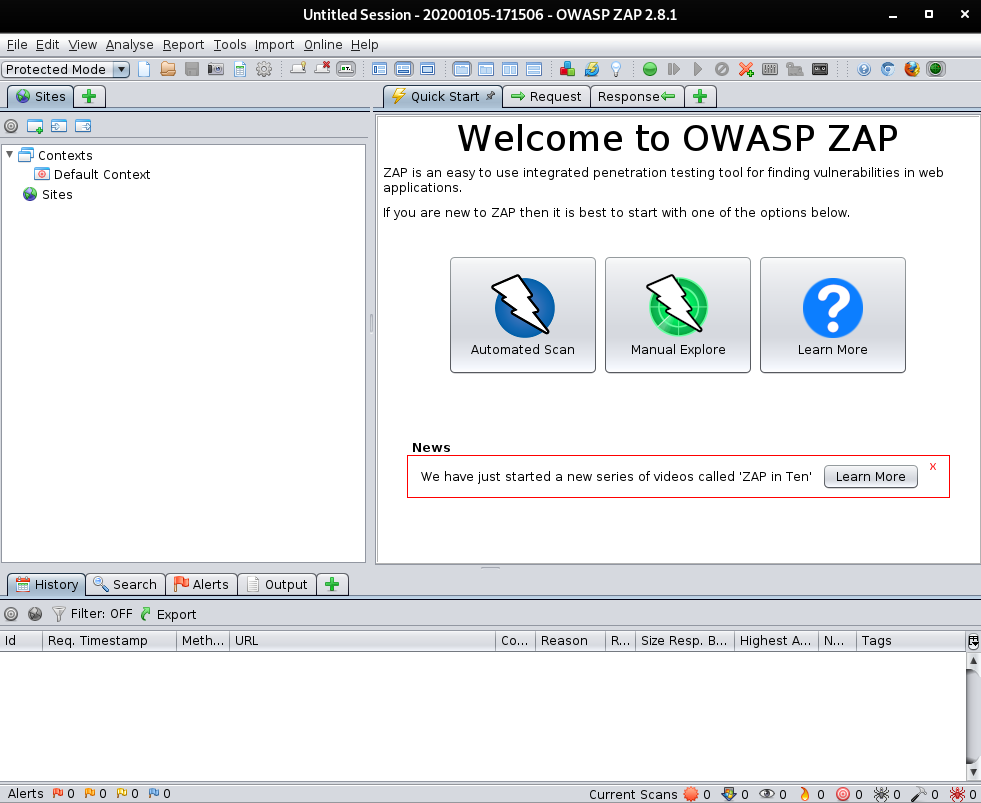Click the hammer forced browse icon in status bar
The image size is (981, 803).
click(918, 794)
